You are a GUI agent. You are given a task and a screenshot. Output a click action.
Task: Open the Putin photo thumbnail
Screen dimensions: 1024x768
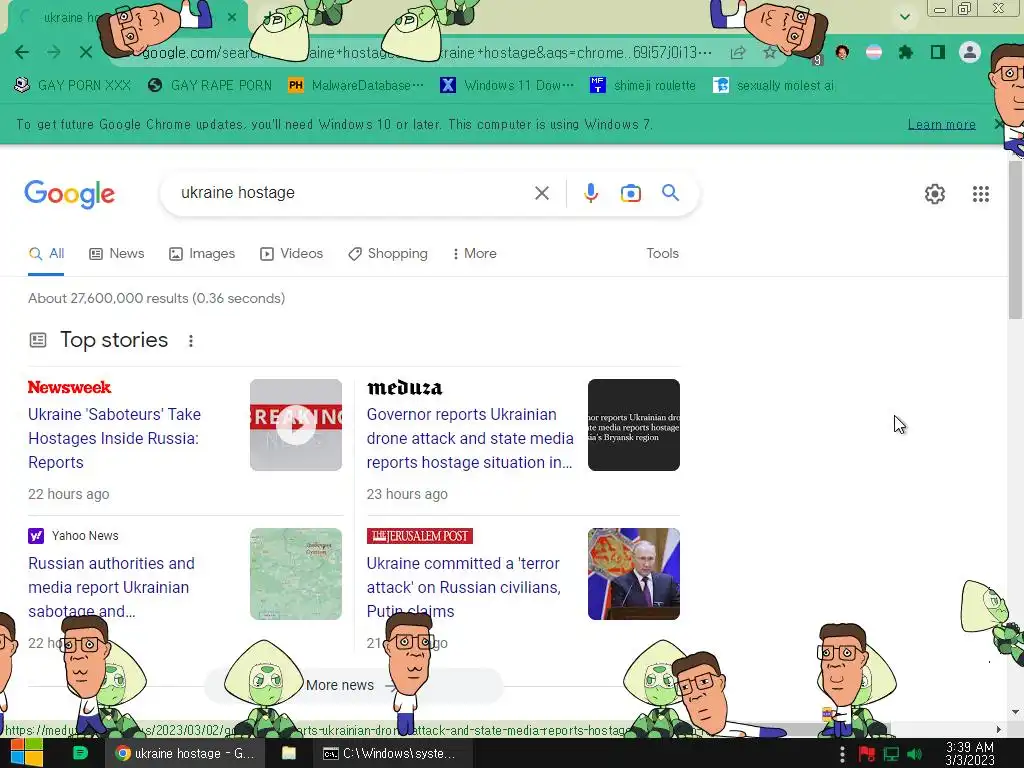(633, 573)
